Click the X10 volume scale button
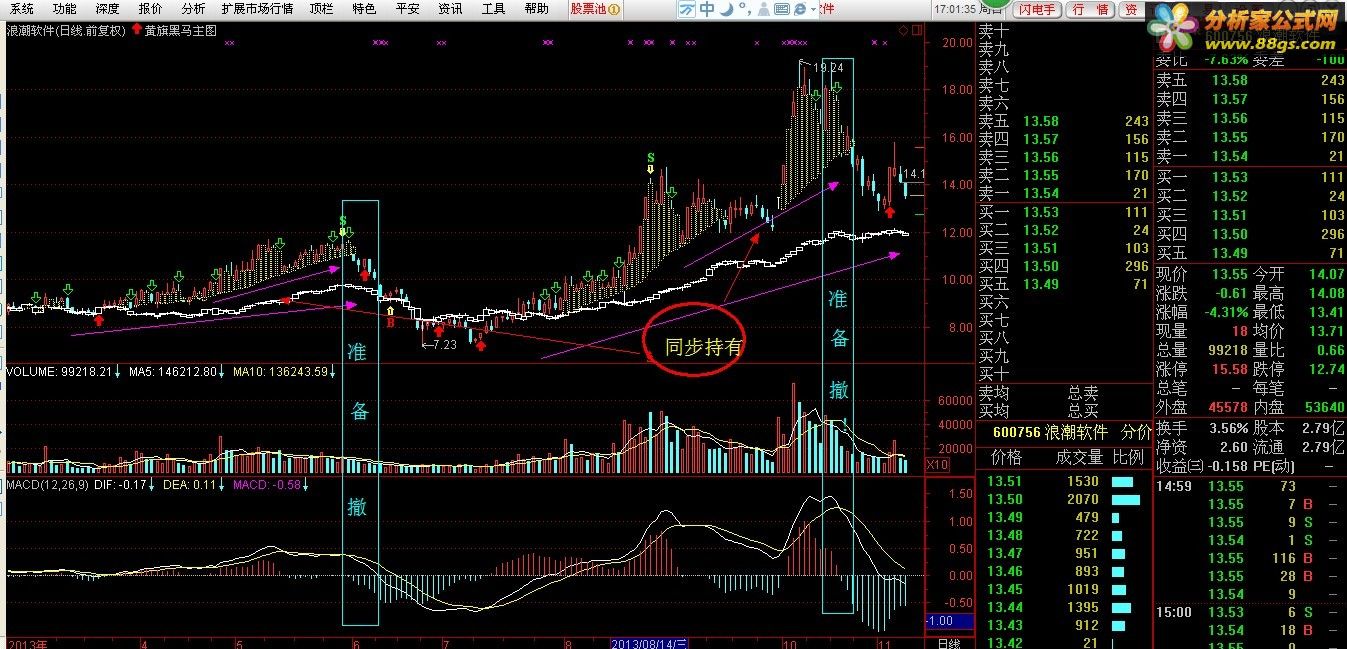The width and height of the screenshot is (1347, 649). [x=938, y=465]
